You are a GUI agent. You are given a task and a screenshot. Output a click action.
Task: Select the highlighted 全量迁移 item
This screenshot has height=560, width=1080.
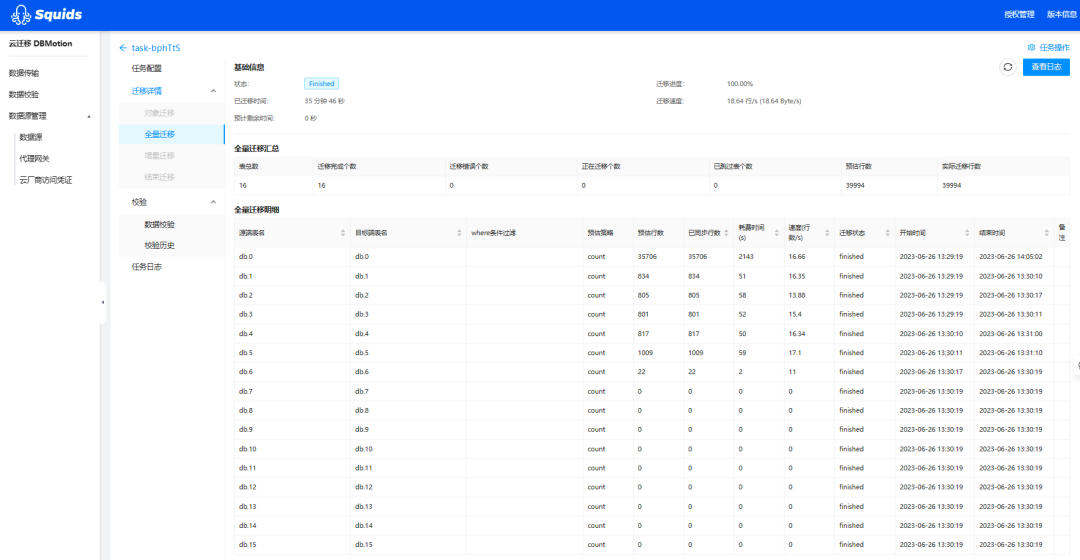coord(172,134)
